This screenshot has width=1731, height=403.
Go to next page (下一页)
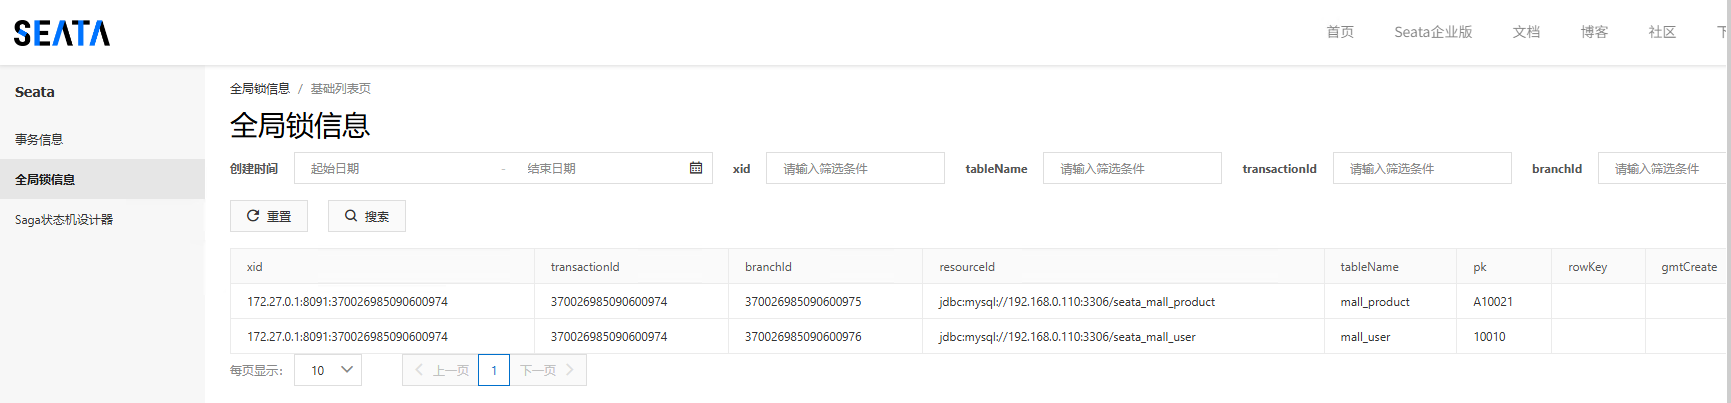547,370
